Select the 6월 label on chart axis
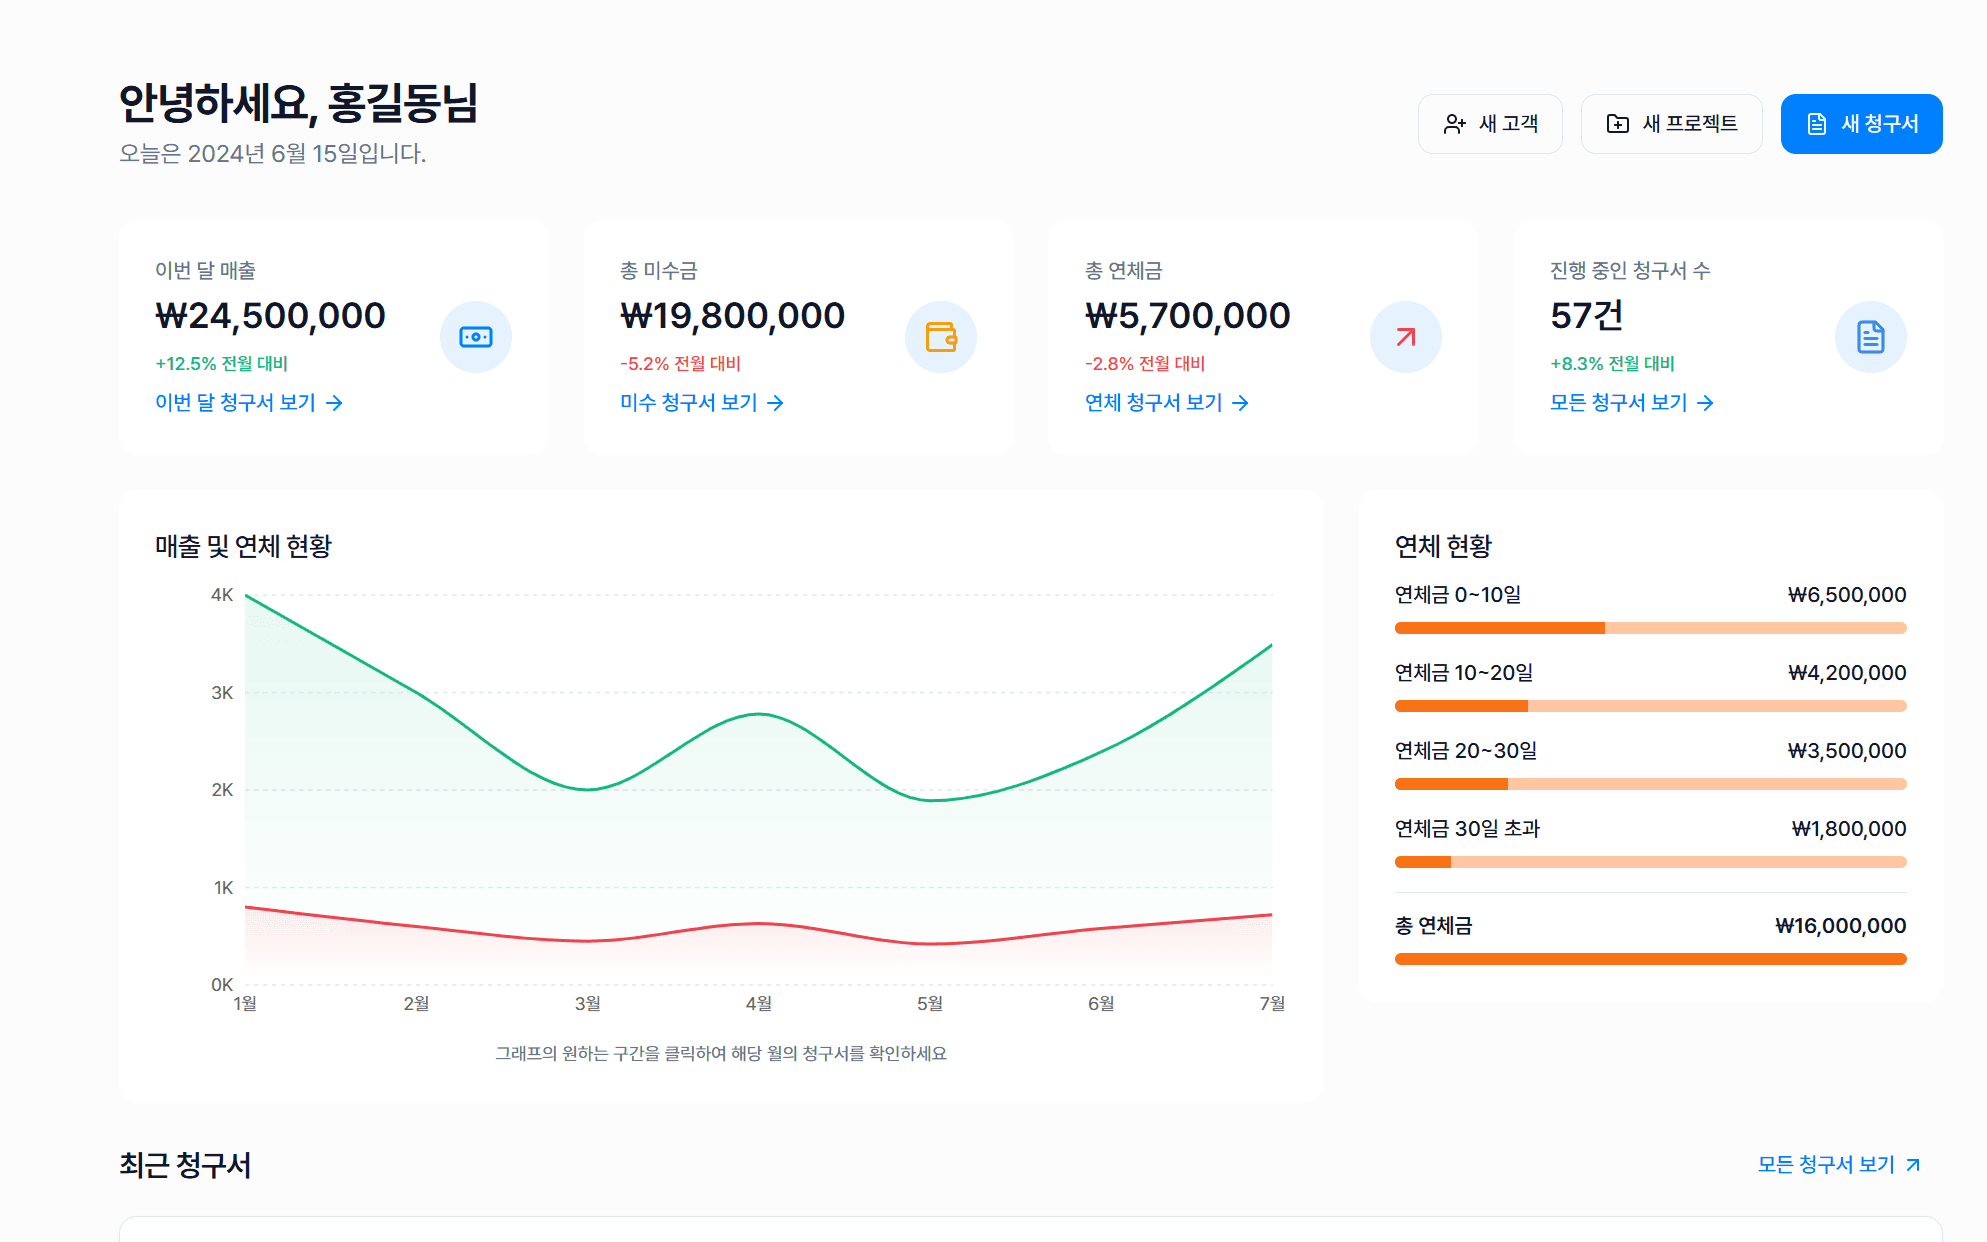This screenshot has width=1987, height=1242. coord(1101,1003)
